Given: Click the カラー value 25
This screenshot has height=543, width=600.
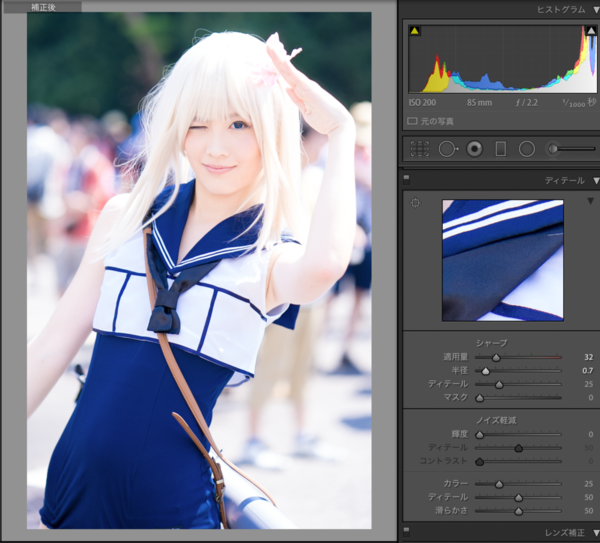Looking at the screenshot, I should click(589, 484).
